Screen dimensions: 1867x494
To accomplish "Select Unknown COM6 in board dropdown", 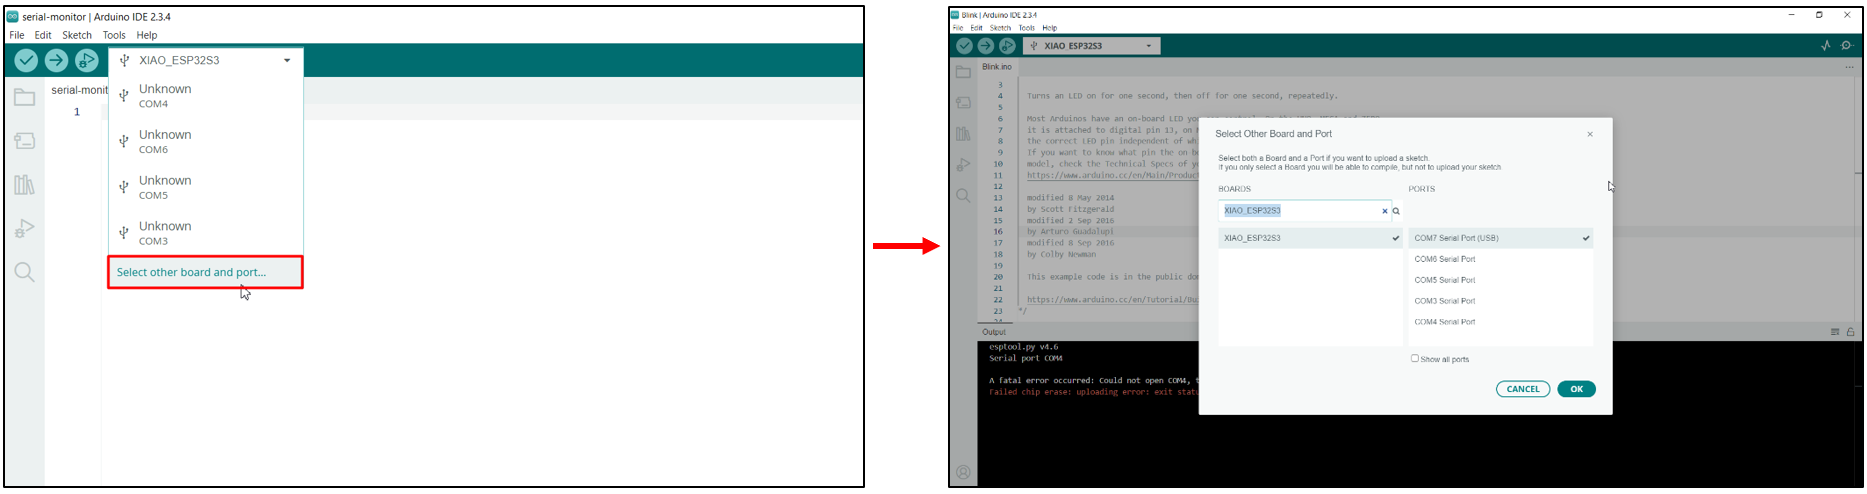I will (205, 141).
